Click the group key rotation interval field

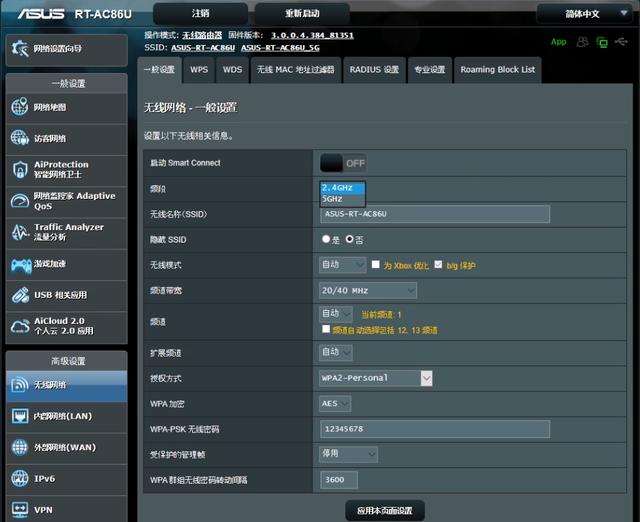coord(339,480)
